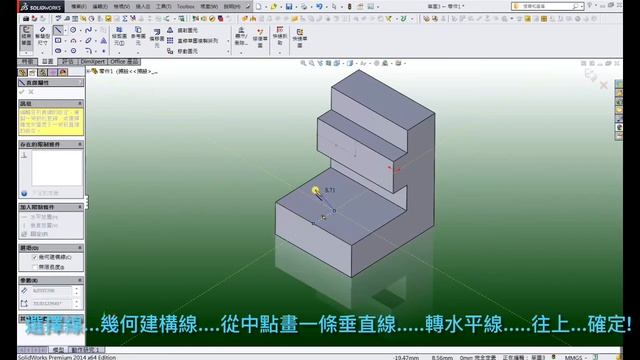This screenshot has width=640, height=360.
Task: Open the Motion Study 1 (動作研究 1) bottom tab
Action: [x=86, y=350]
